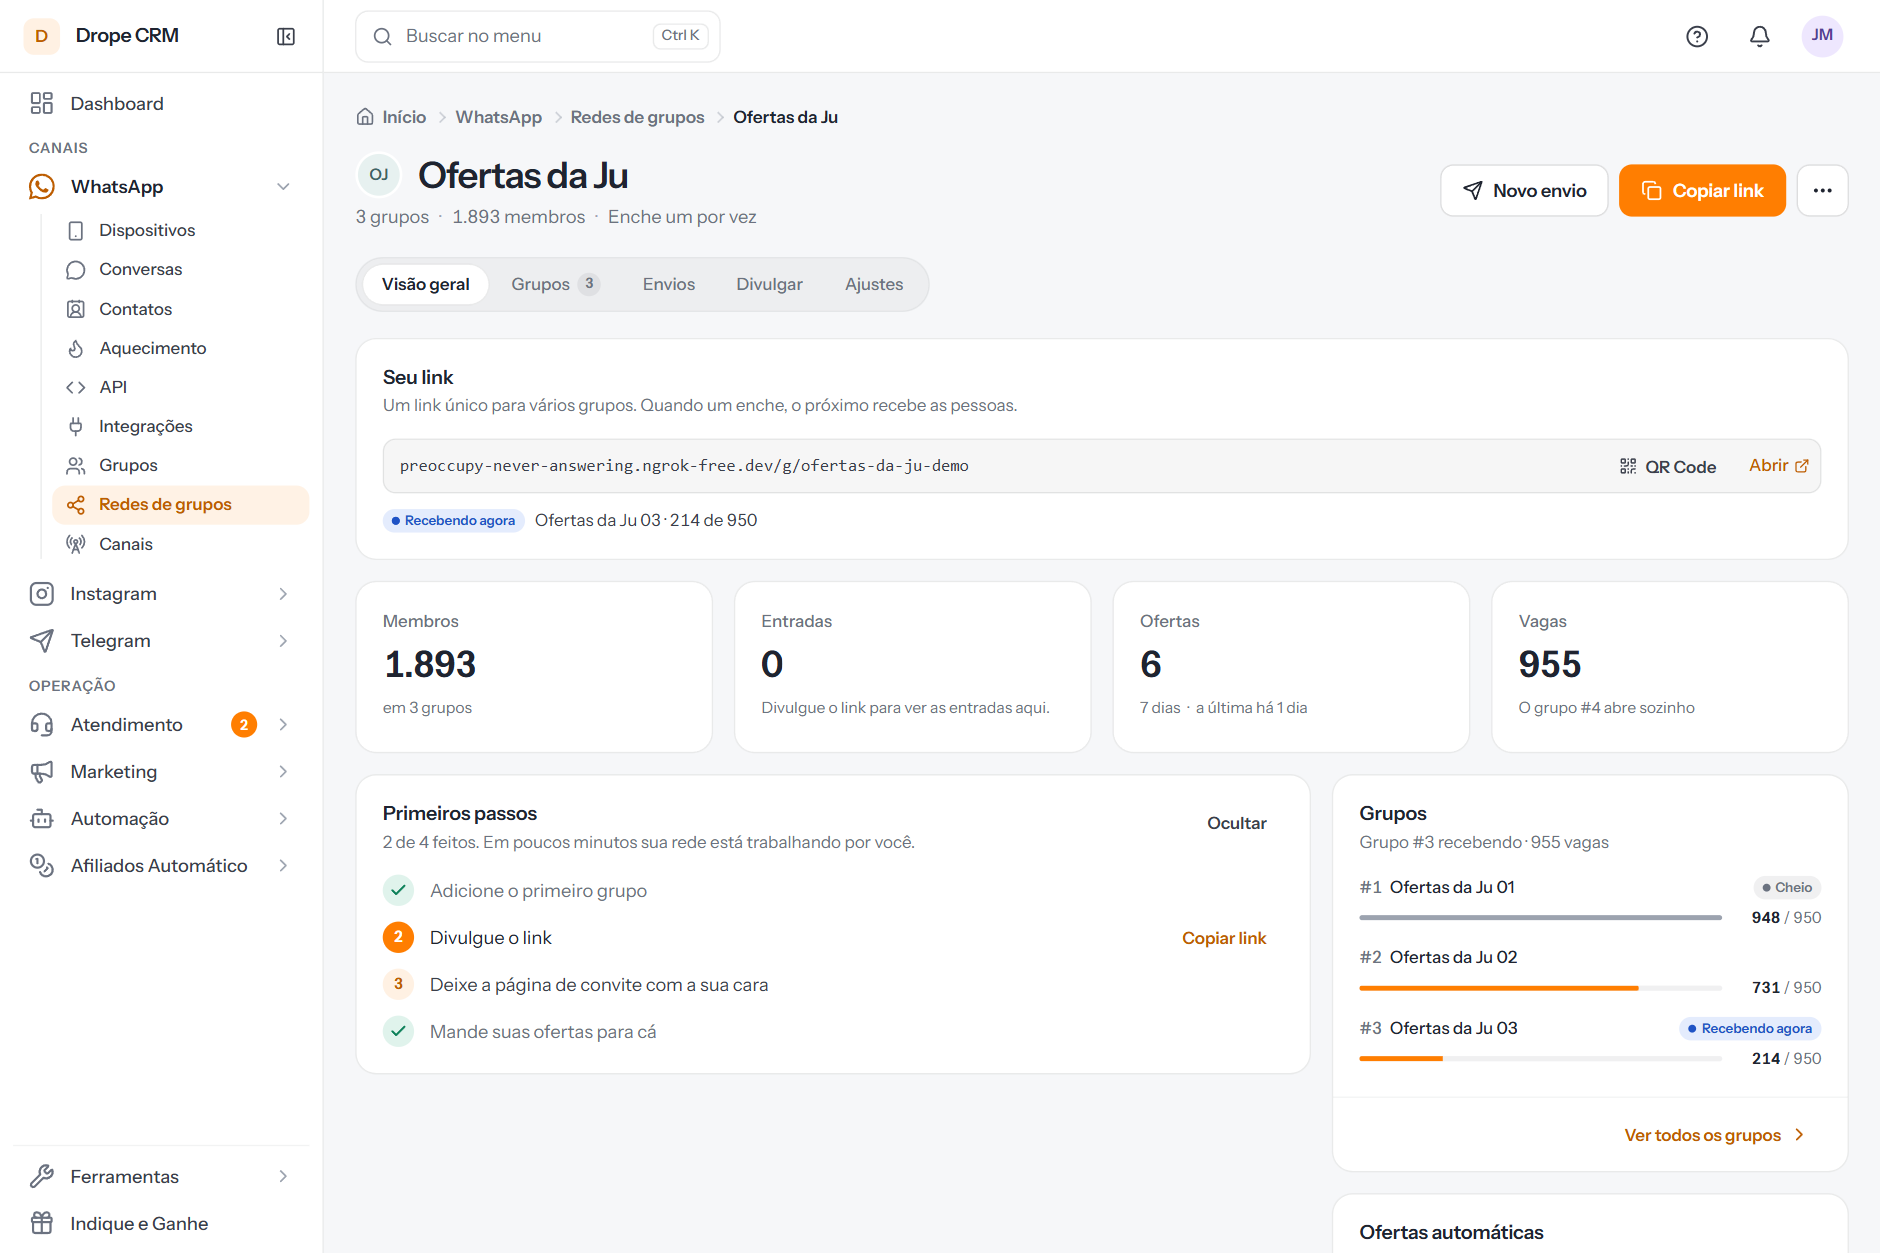Click the Drope CRM logo icon

41,36
